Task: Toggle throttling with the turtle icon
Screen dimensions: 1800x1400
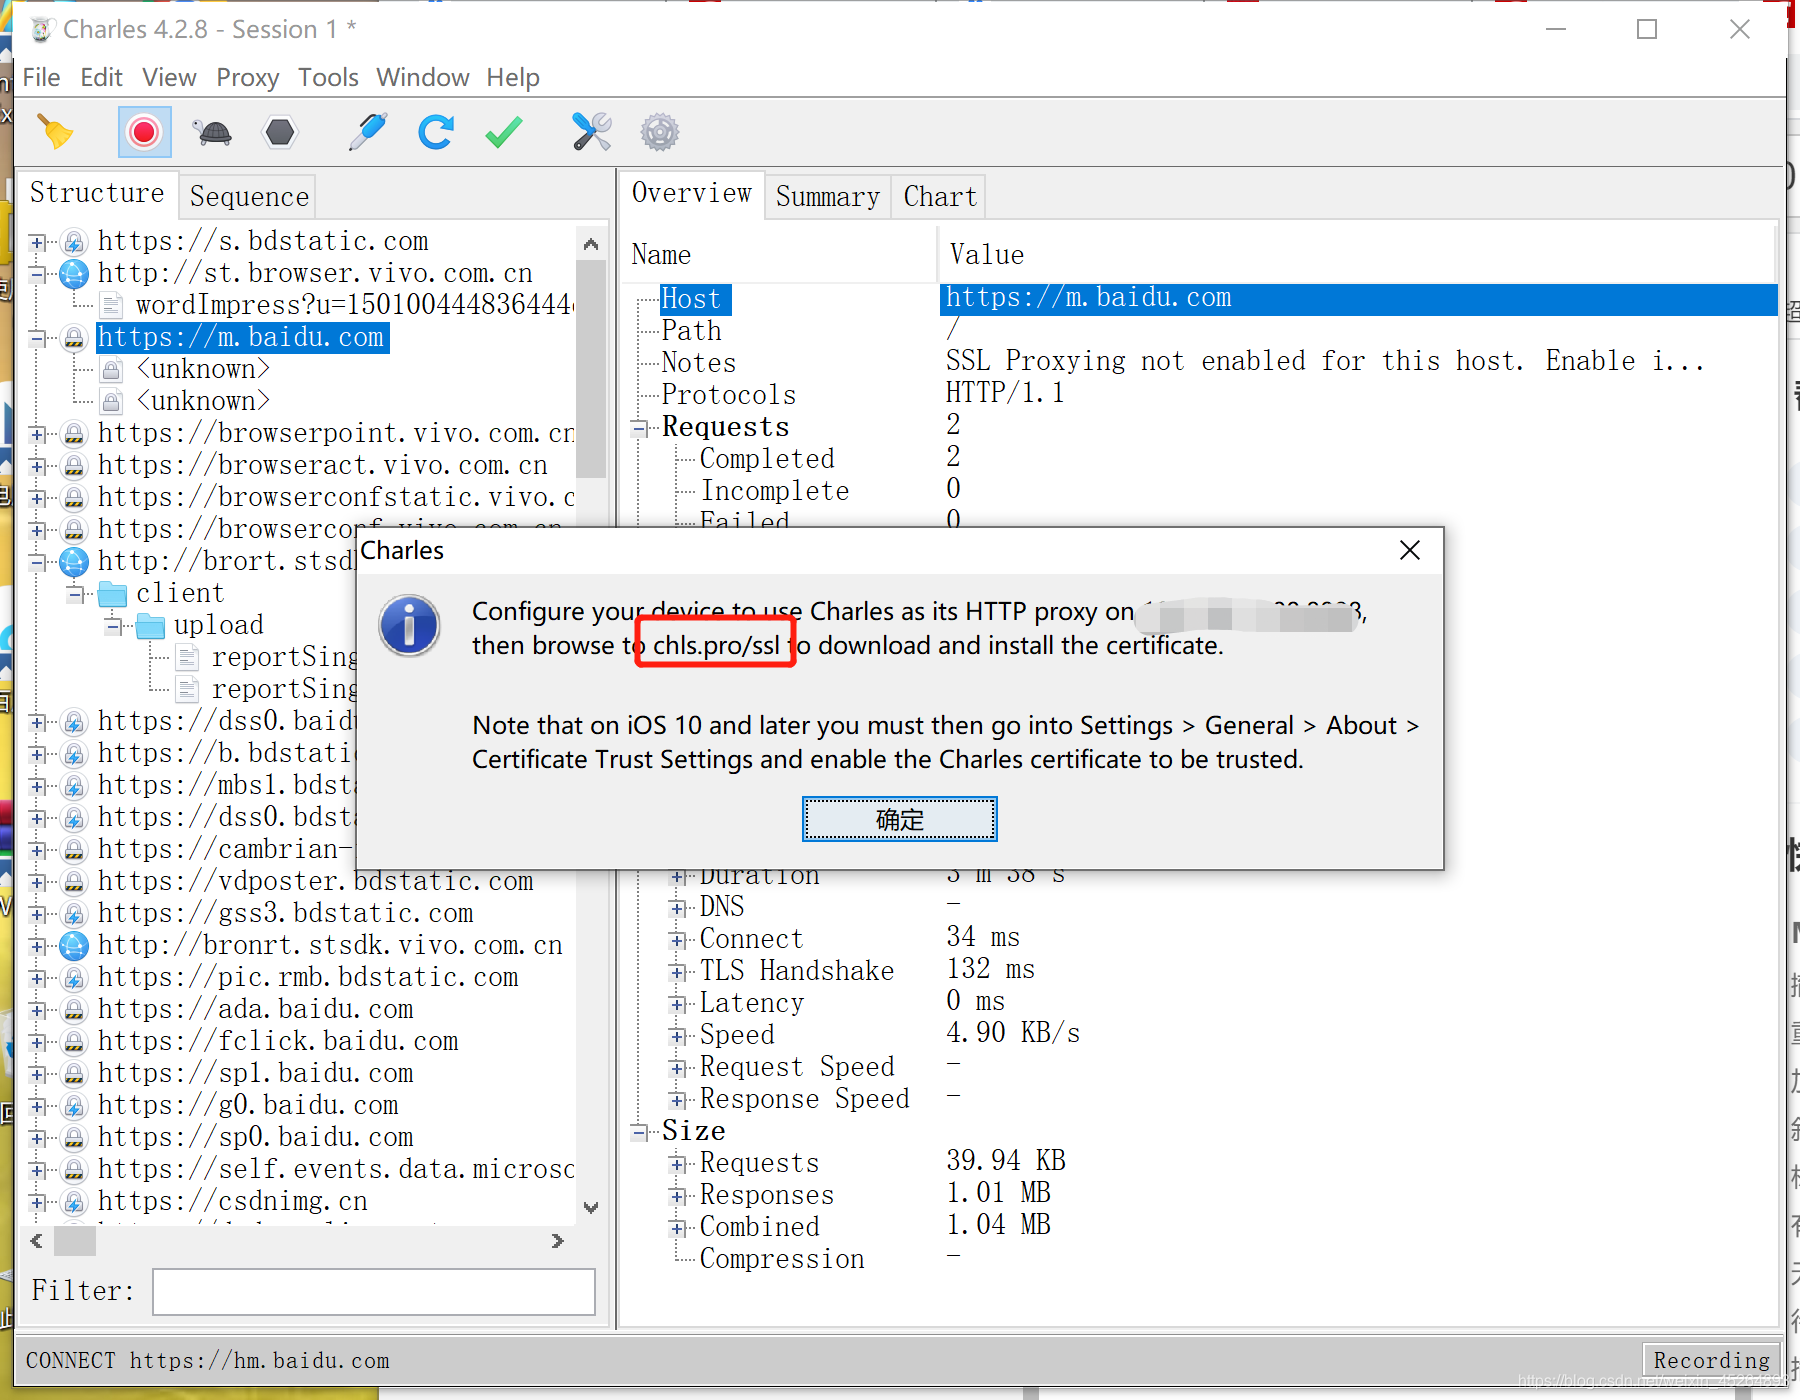Action: tap(212, 132)
